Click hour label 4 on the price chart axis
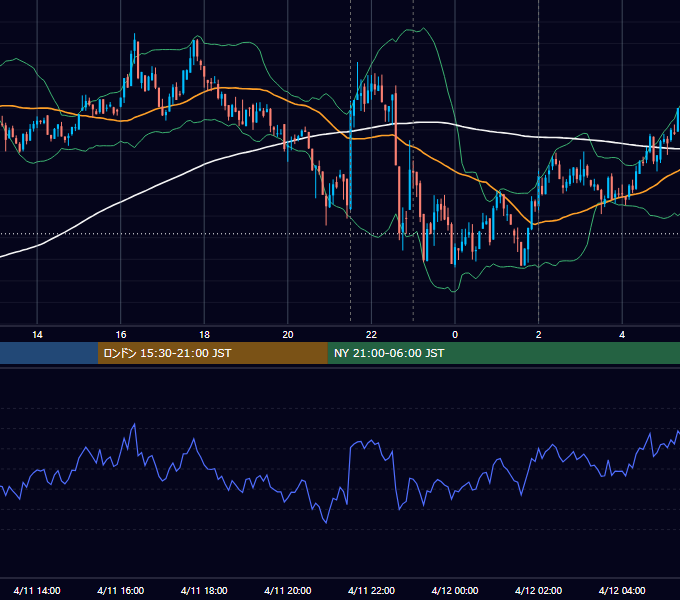Viewport: 680px width, 600px height. click(x=622, y=335)
